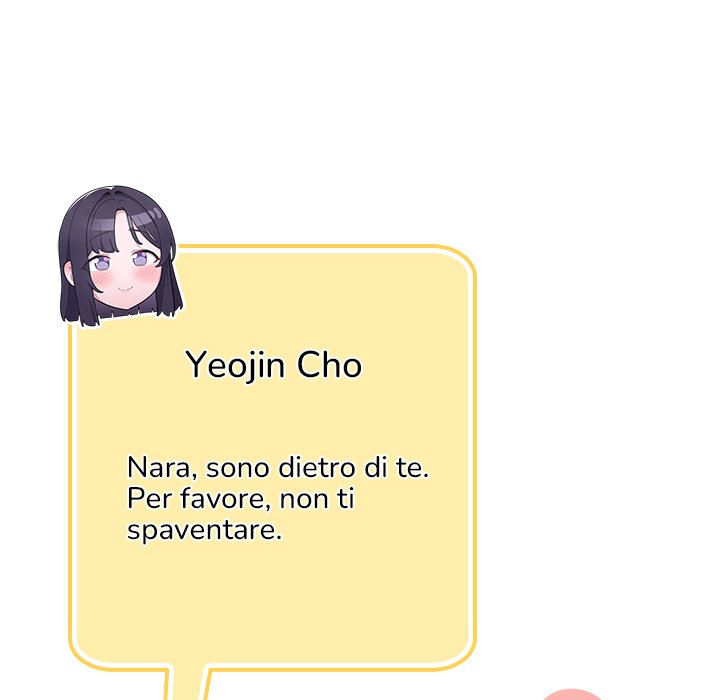Click the avatar's left purple eye
The width and height of the screenshot is (720, 700).
(x=99, y=265)
